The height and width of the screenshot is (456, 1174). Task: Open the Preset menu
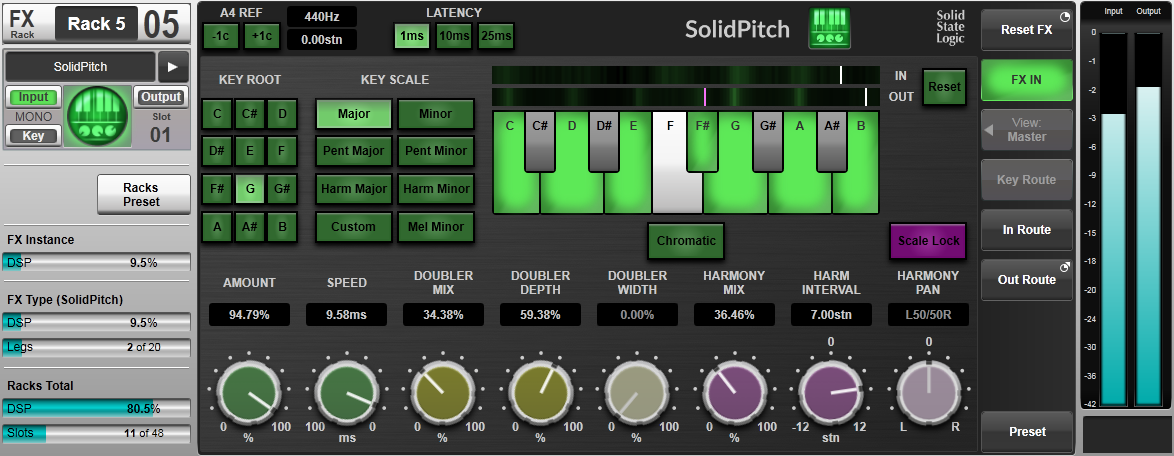[1027, 431]
